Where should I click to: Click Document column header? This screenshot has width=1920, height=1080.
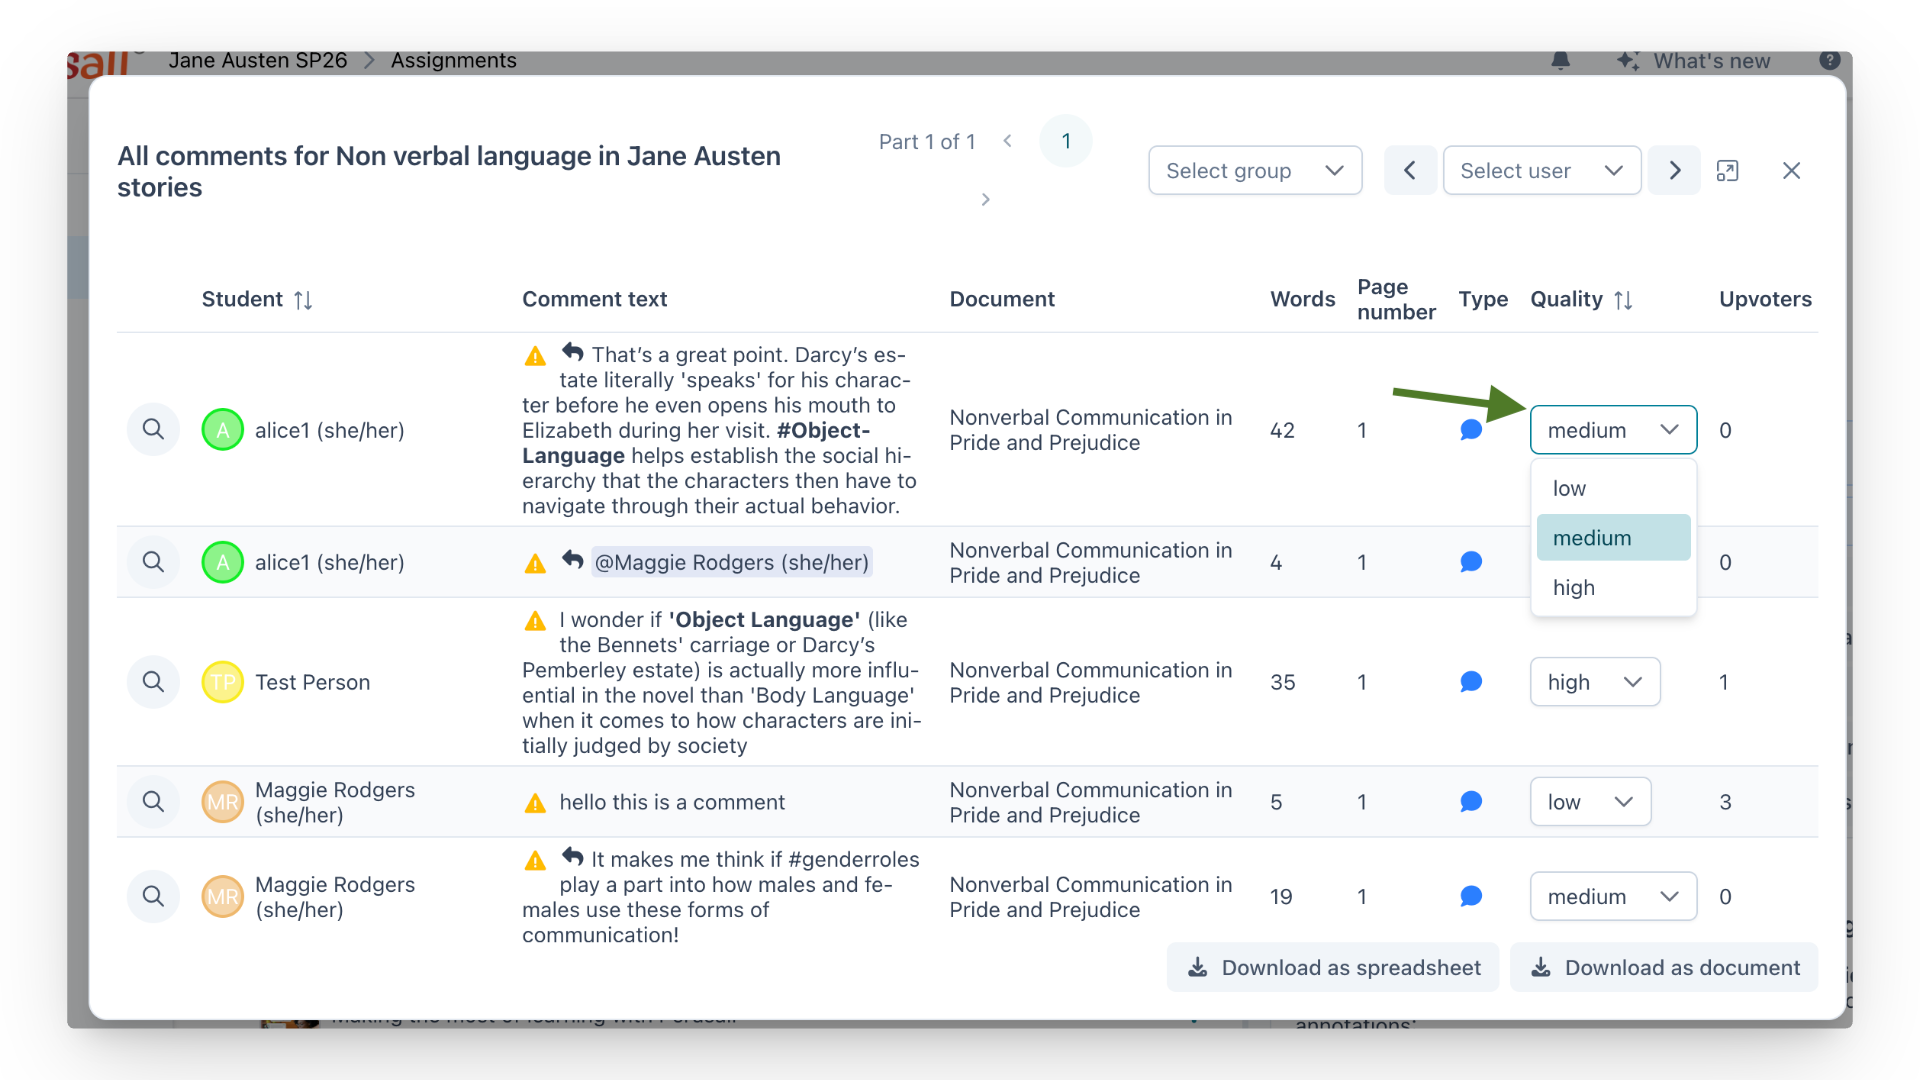tap(1002, 299)
